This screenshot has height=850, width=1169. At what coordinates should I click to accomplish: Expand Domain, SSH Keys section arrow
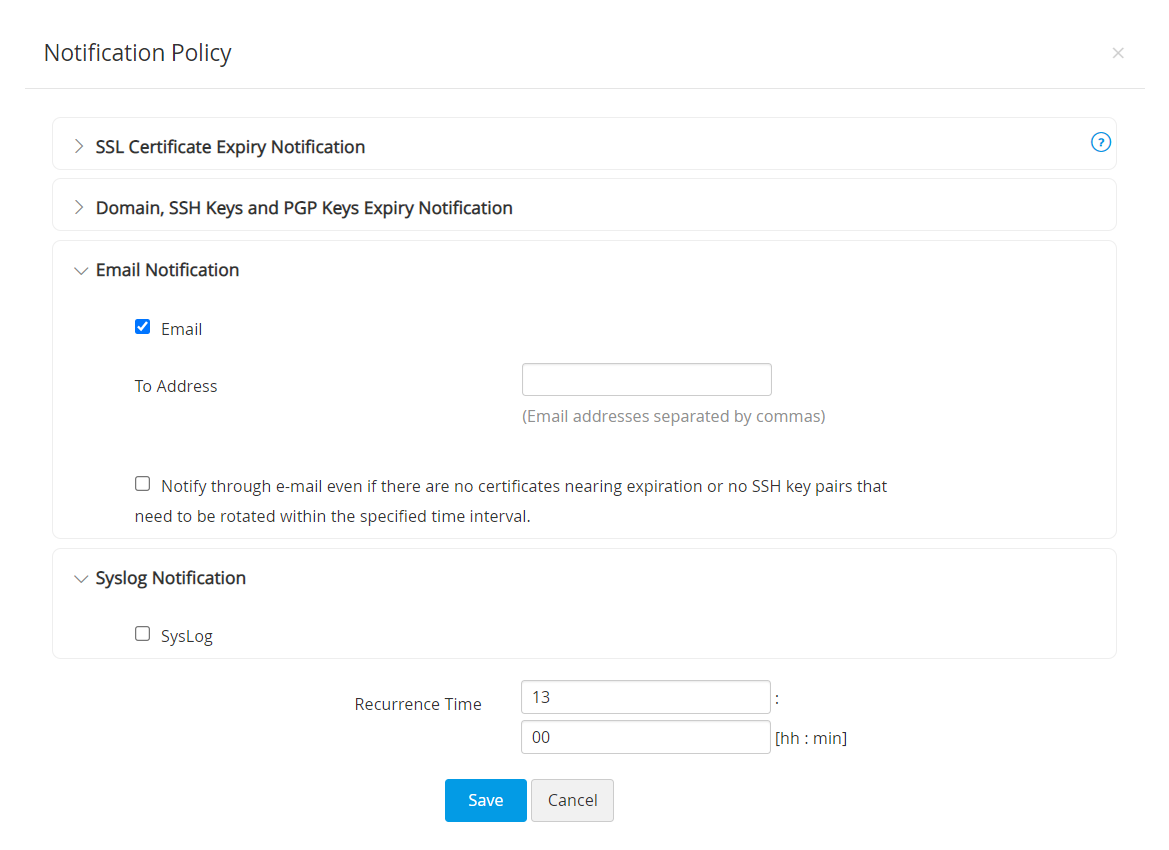click(80, 208)
